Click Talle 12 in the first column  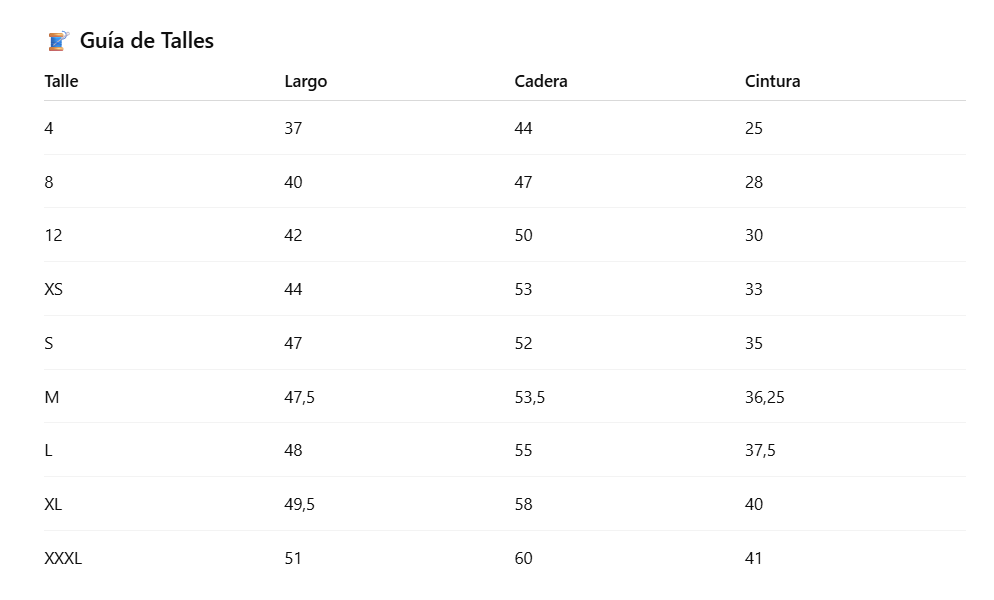(53, 235)
